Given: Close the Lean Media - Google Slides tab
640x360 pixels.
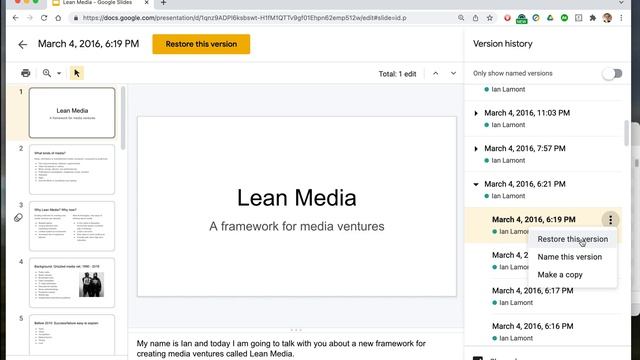Looking at the screenshot, I should (x=147, y=3).
